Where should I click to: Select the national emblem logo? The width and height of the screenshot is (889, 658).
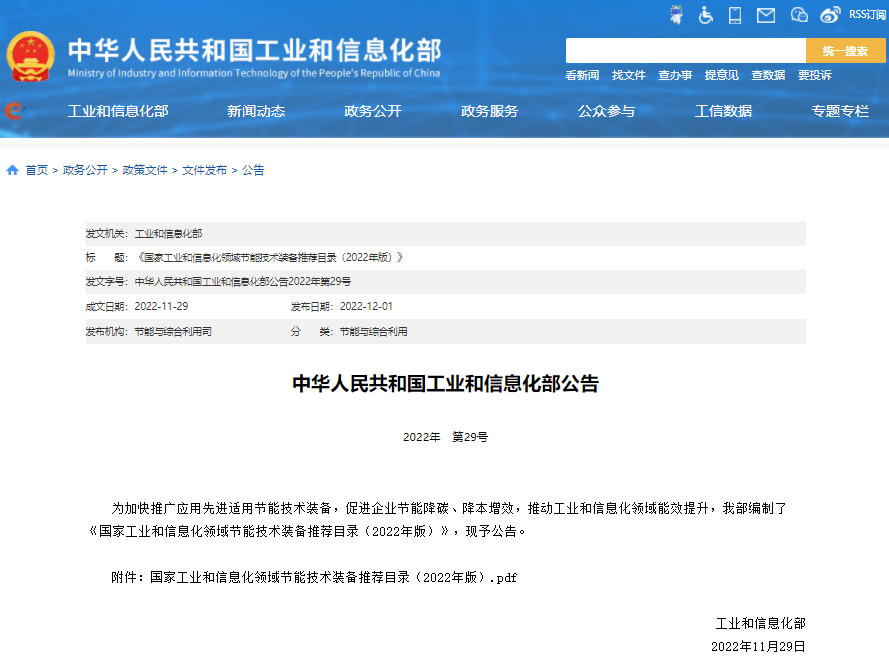[x=31, y=49]
